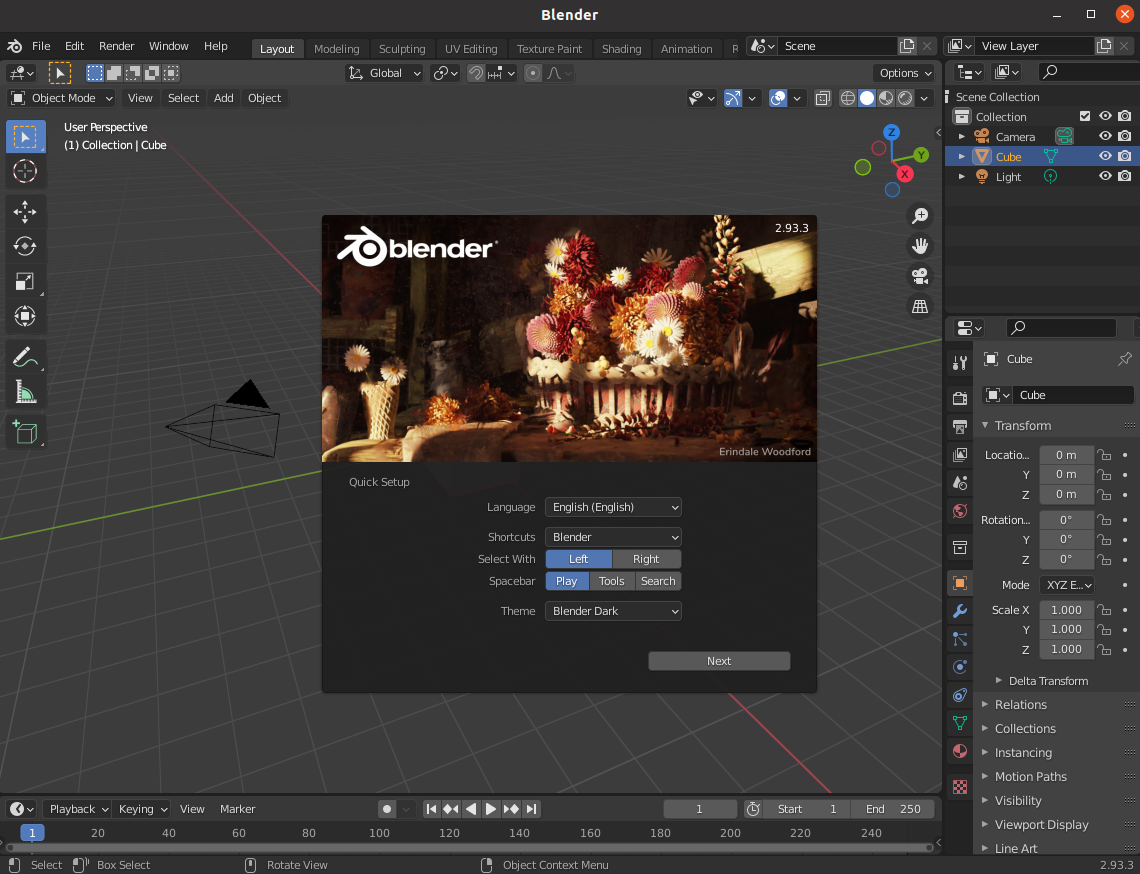This screenshot has height=874, width=1140.
Task: Open the View Layer properties tab
Action: pyautogui.click(x=960, y=454)
